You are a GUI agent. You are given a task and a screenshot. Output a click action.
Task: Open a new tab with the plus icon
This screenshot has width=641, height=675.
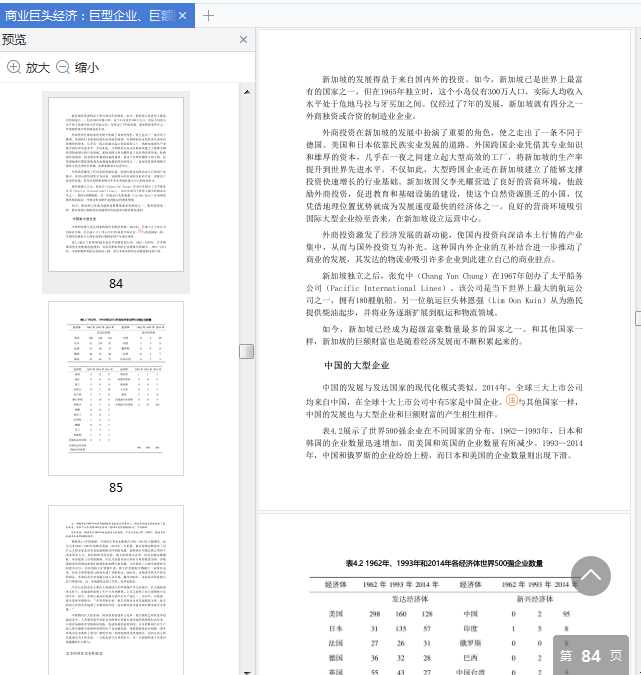click(x=208, y=16)
